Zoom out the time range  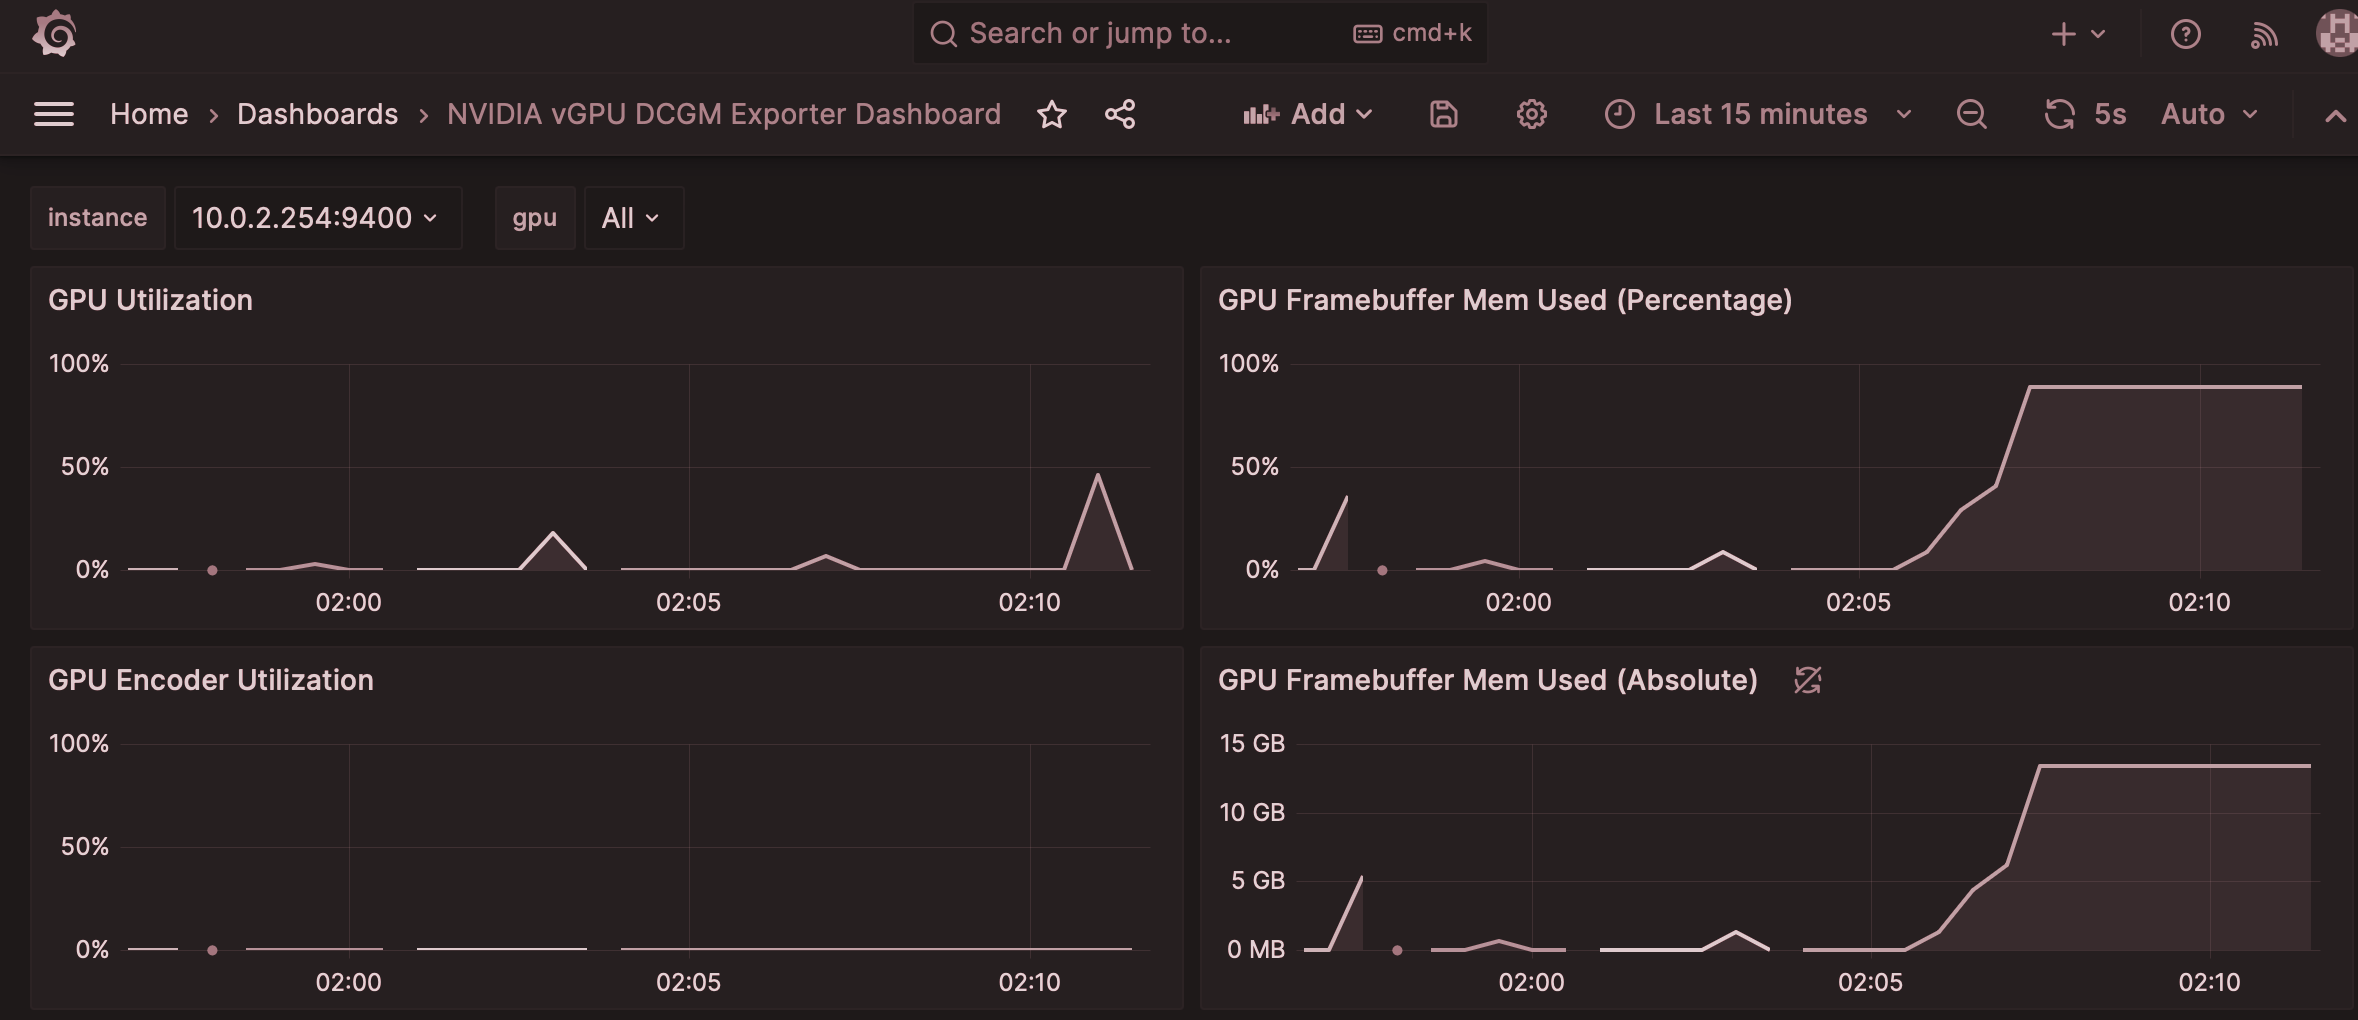pos(1971,114)
